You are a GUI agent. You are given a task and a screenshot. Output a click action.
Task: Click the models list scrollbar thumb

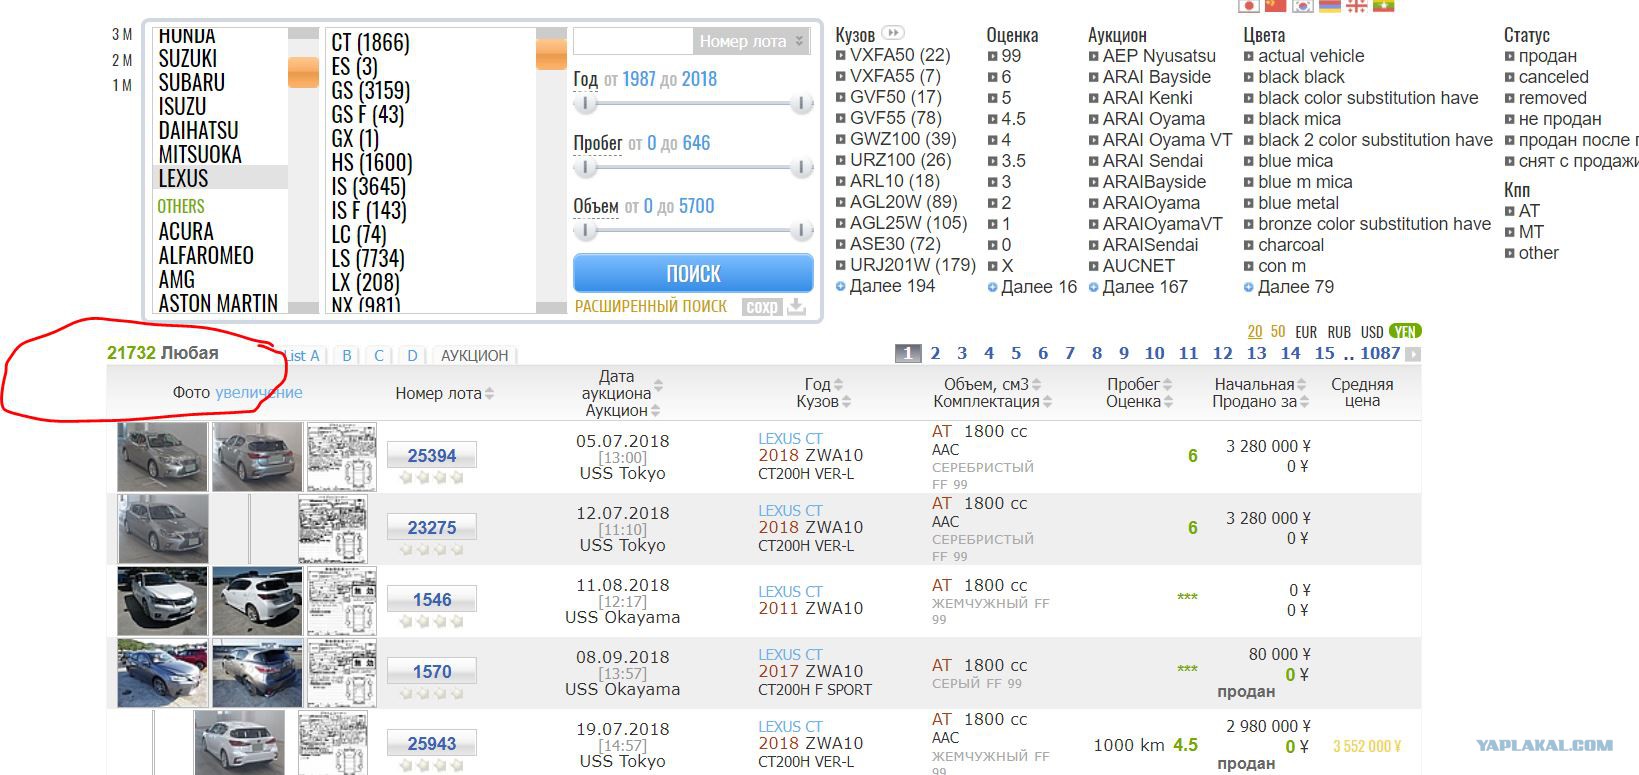[551, 54]
